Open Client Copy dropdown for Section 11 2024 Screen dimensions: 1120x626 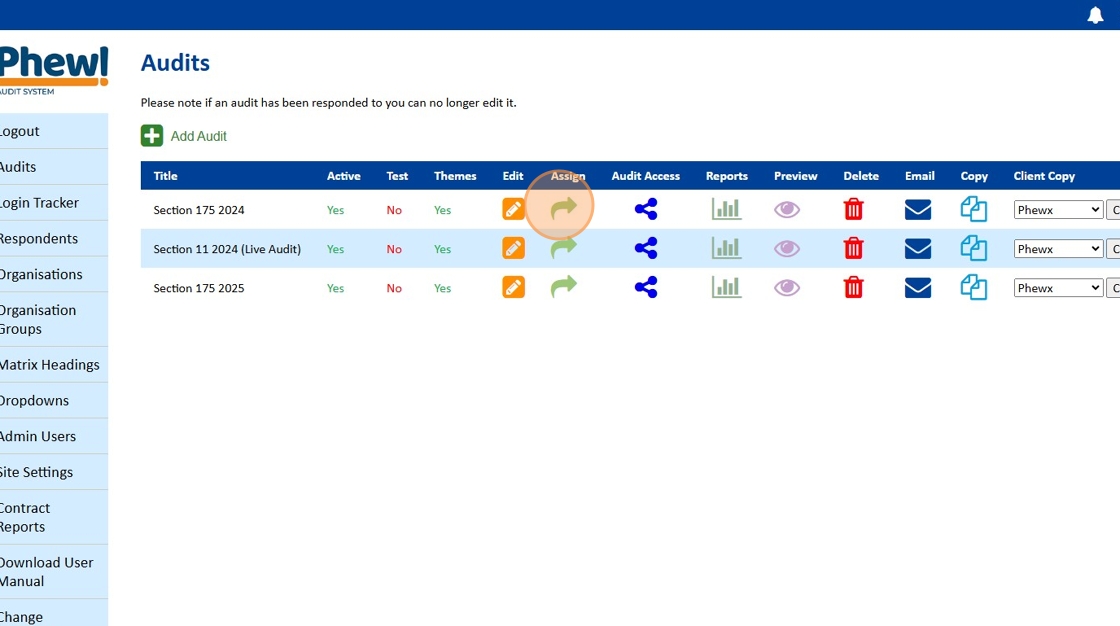coord(1058,249)
